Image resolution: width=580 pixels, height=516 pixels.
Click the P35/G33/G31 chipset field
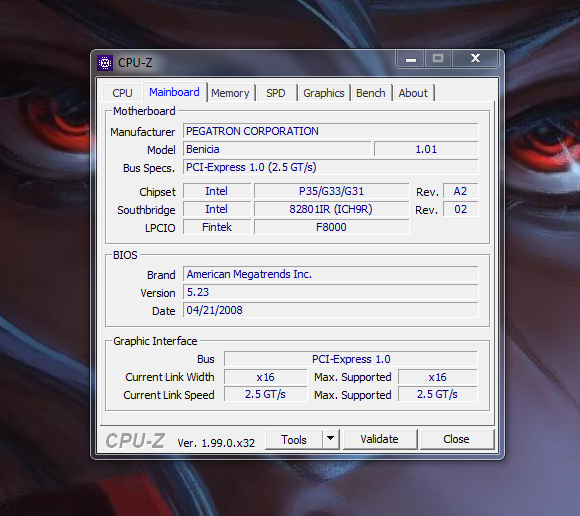coord(331,191)
